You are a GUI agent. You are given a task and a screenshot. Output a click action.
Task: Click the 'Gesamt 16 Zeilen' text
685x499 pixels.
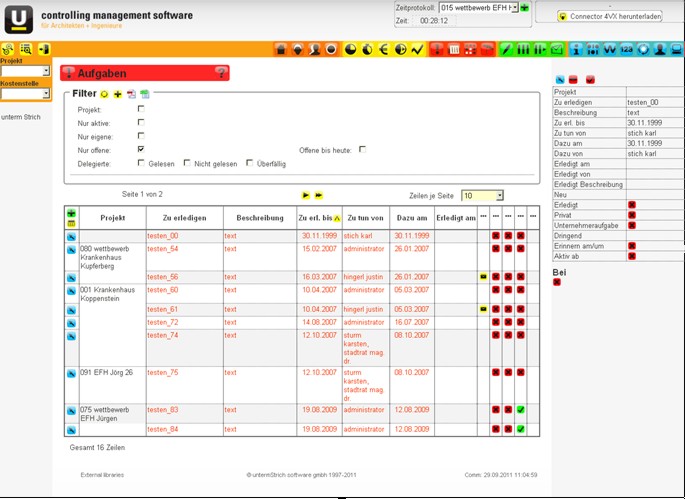tap(97, 448)
